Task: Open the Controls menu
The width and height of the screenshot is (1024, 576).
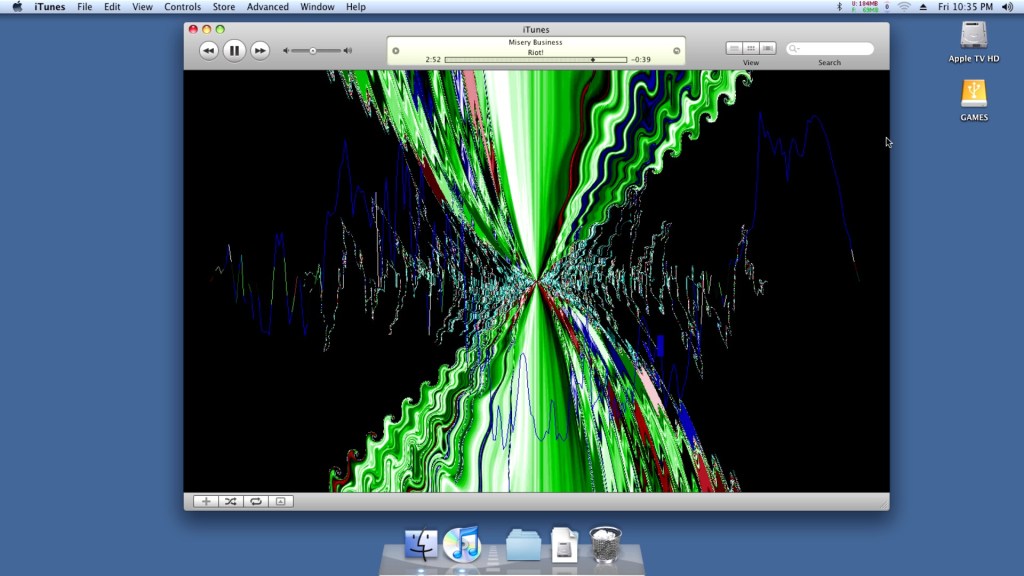Action: tap(183, 6)
